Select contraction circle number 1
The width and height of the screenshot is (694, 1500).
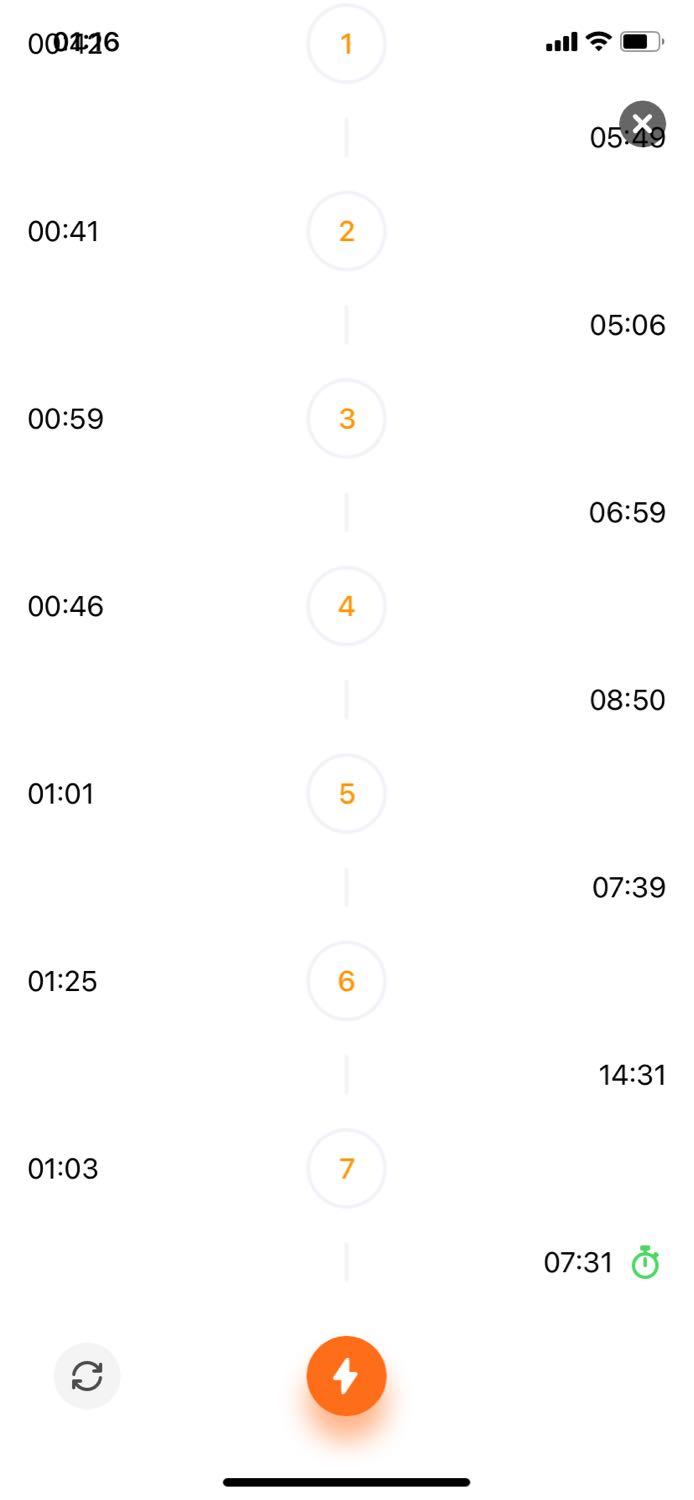pos(346,44)
